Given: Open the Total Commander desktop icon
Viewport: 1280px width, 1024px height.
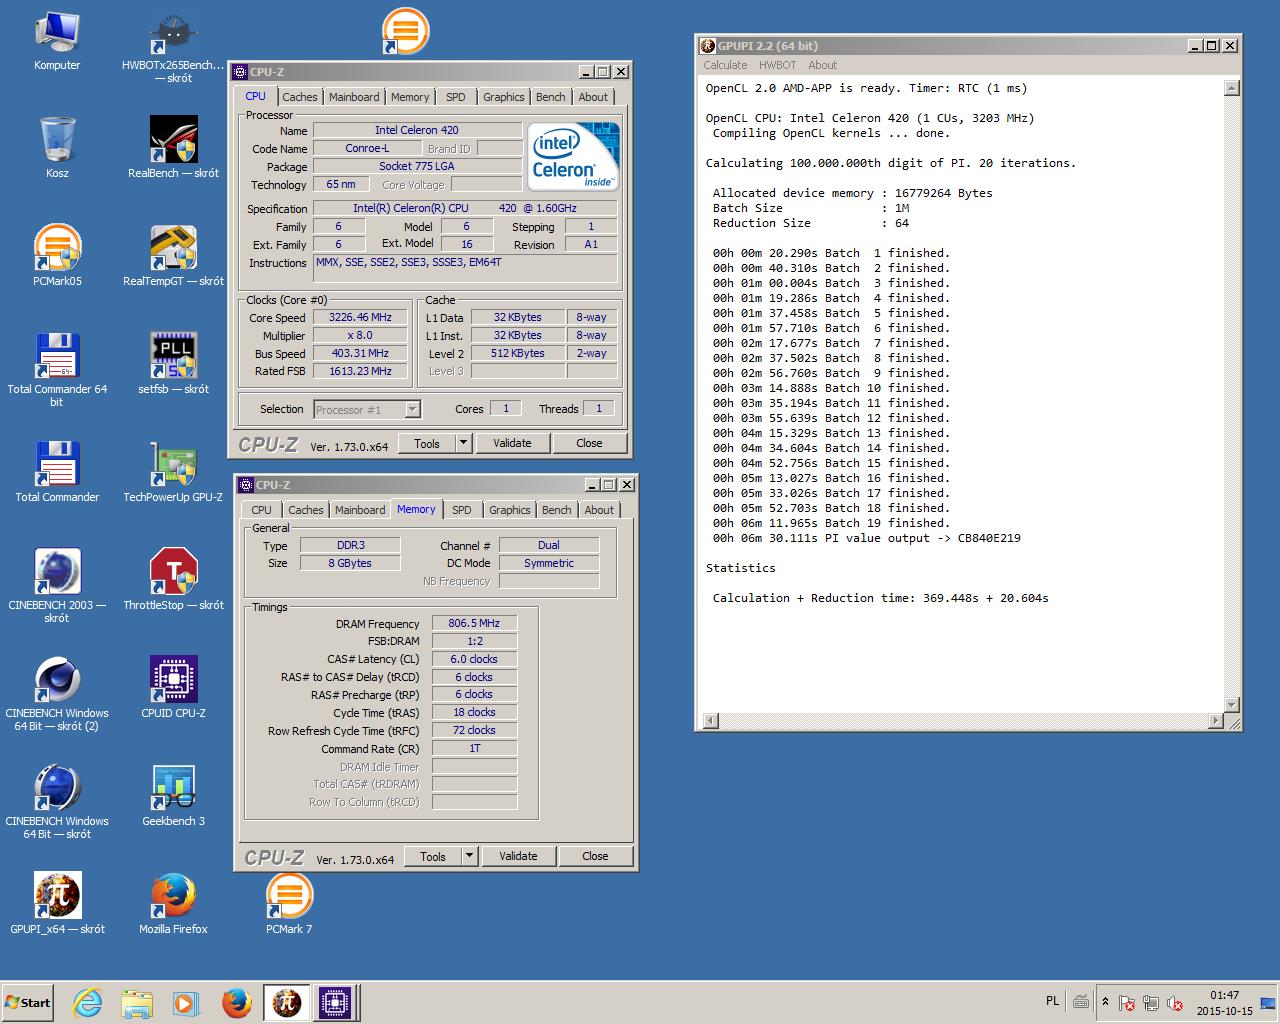Looking at the screenshot, I should point(57,471).
